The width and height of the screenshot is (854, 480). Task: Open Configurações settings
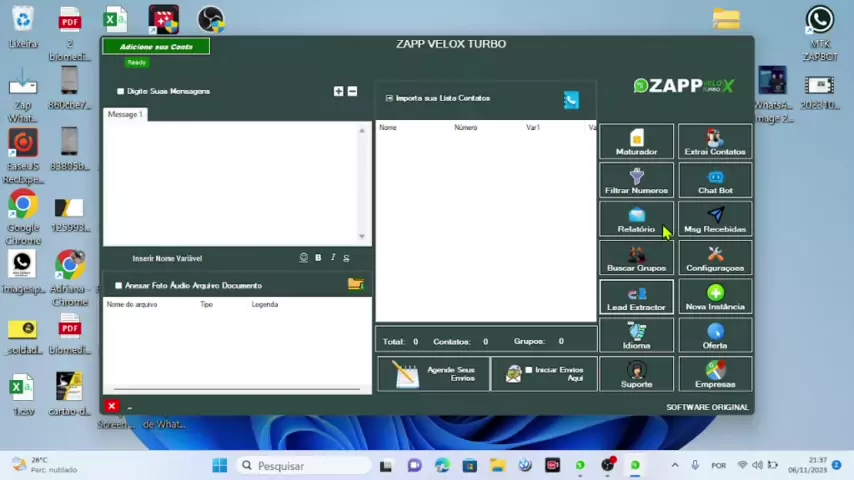(714, 259)
